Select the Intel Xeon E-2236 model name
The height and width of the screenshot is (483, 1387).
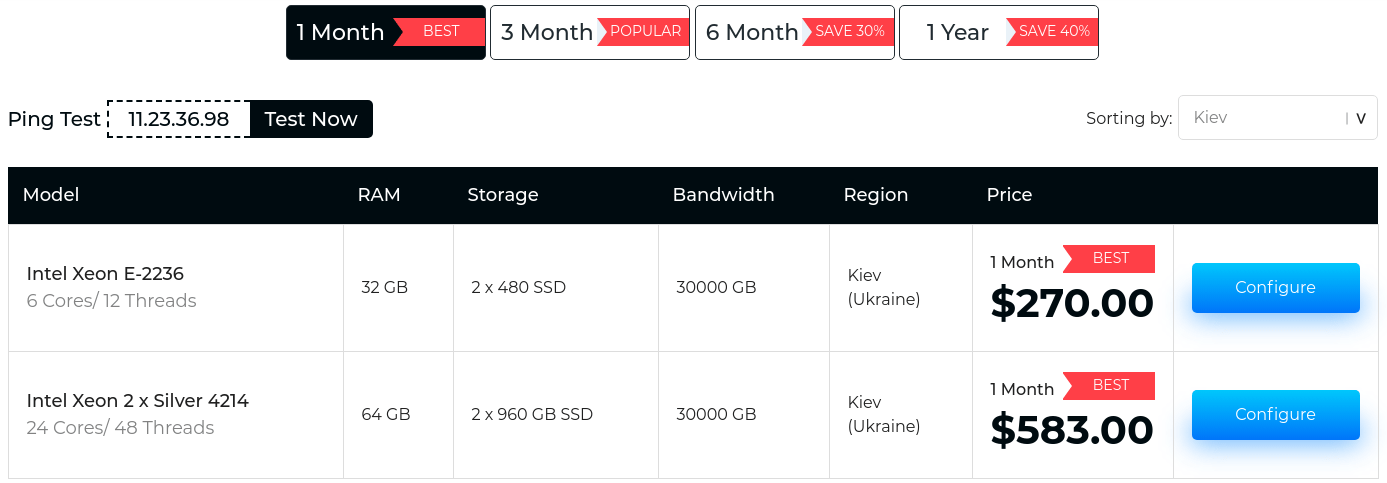105,274
